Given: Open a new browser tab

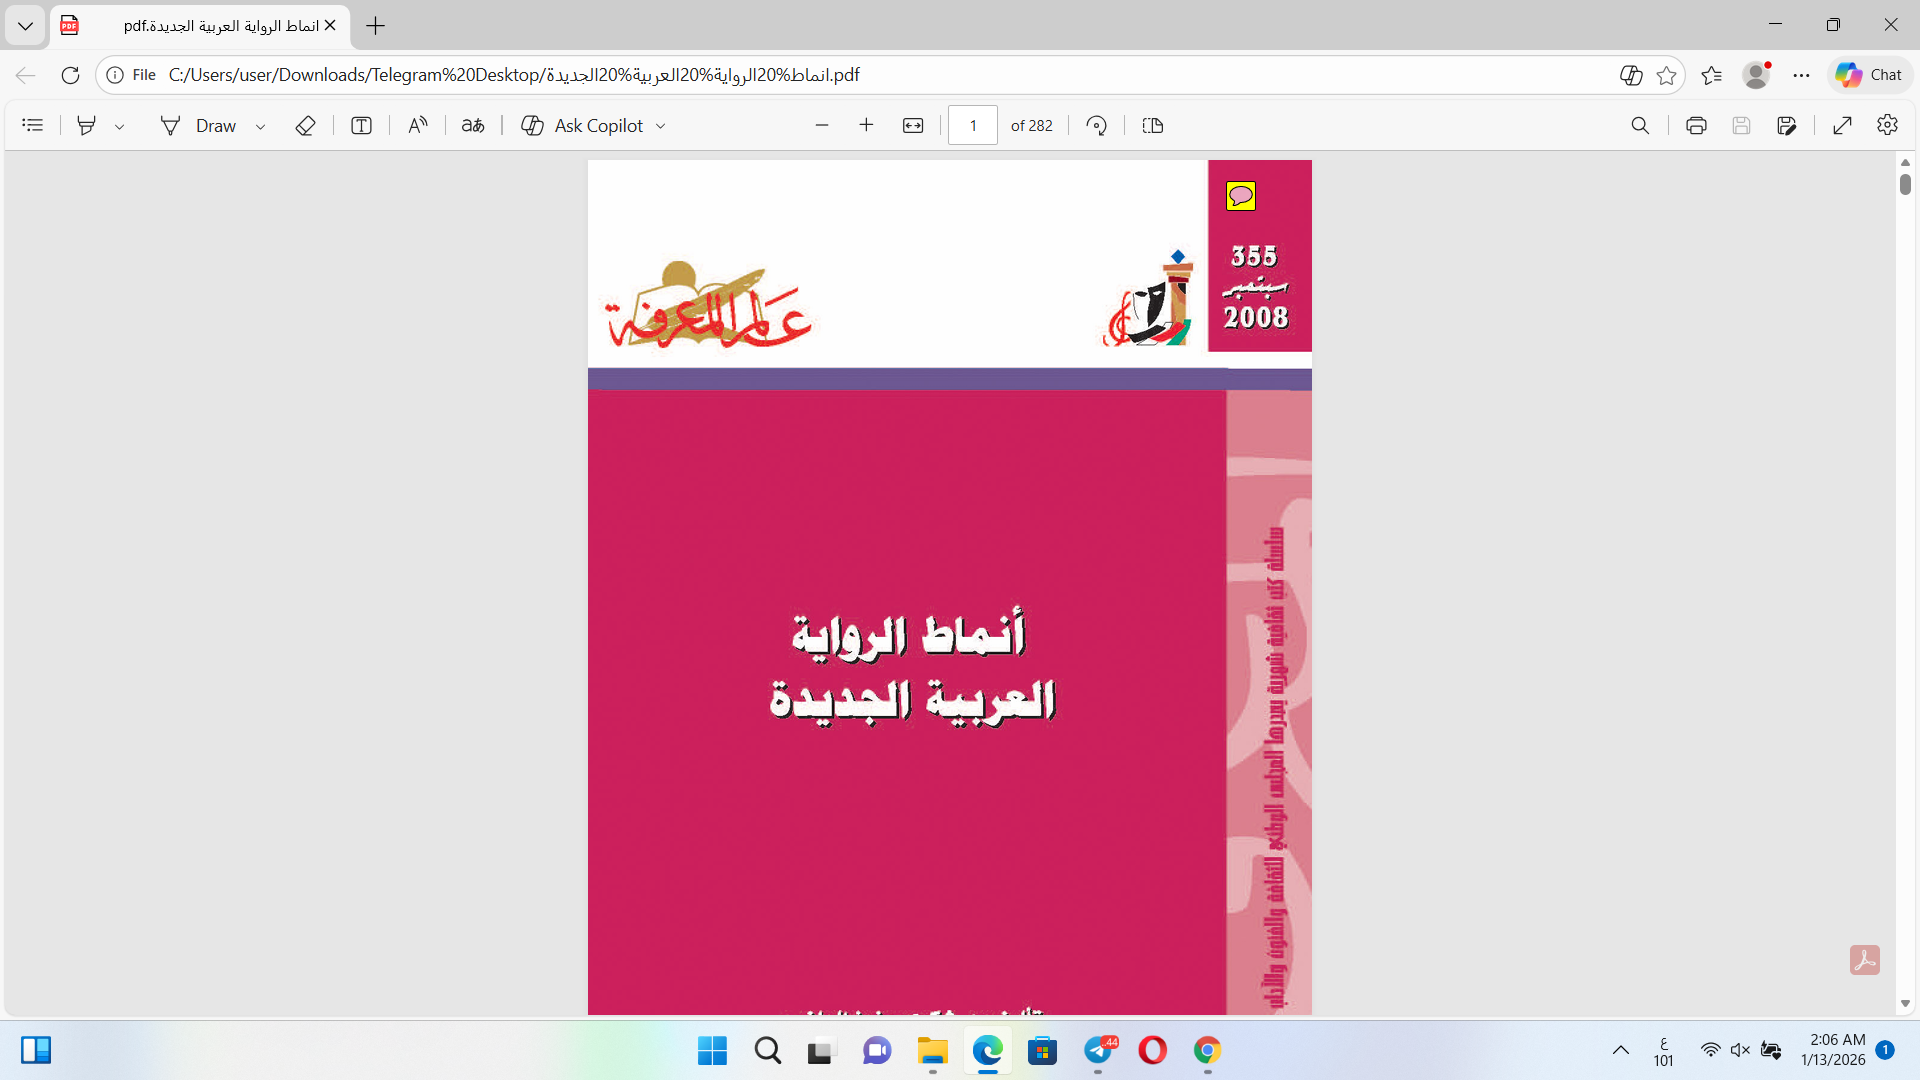Looking at the screenshot, I should point(376,26).
